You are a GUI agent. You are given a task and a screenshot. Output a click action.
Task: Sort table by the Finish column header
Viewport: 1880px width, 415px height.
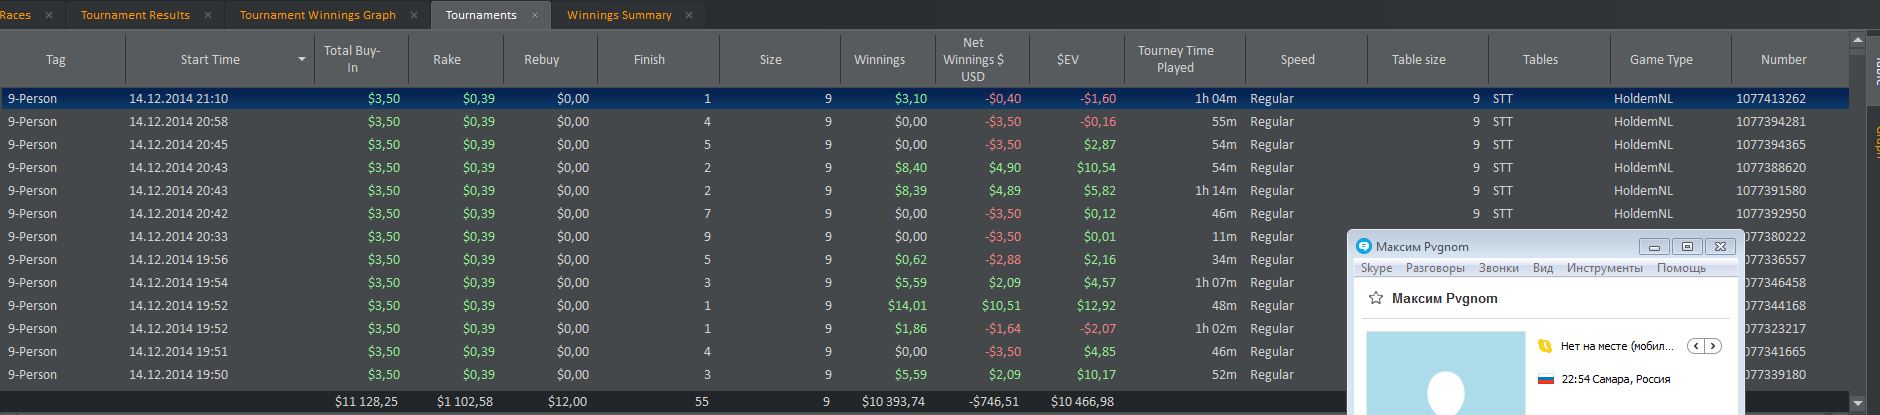(649, 60)
